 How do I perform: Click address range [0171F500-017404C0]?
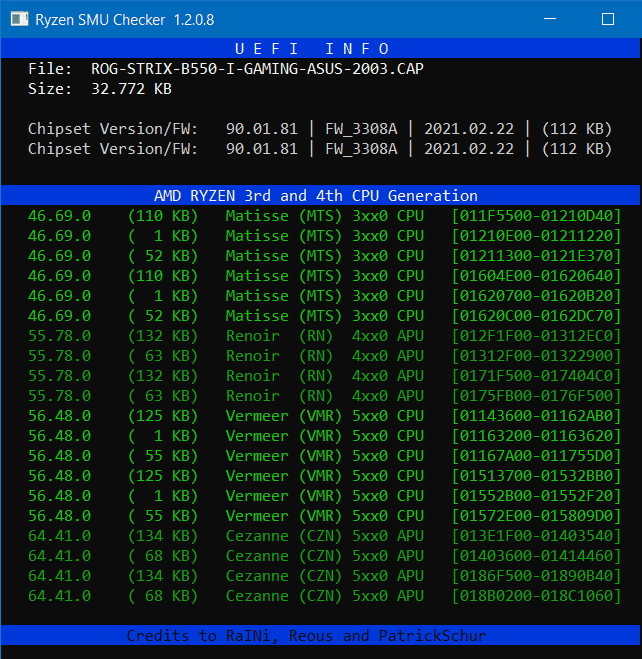point(537,376)
